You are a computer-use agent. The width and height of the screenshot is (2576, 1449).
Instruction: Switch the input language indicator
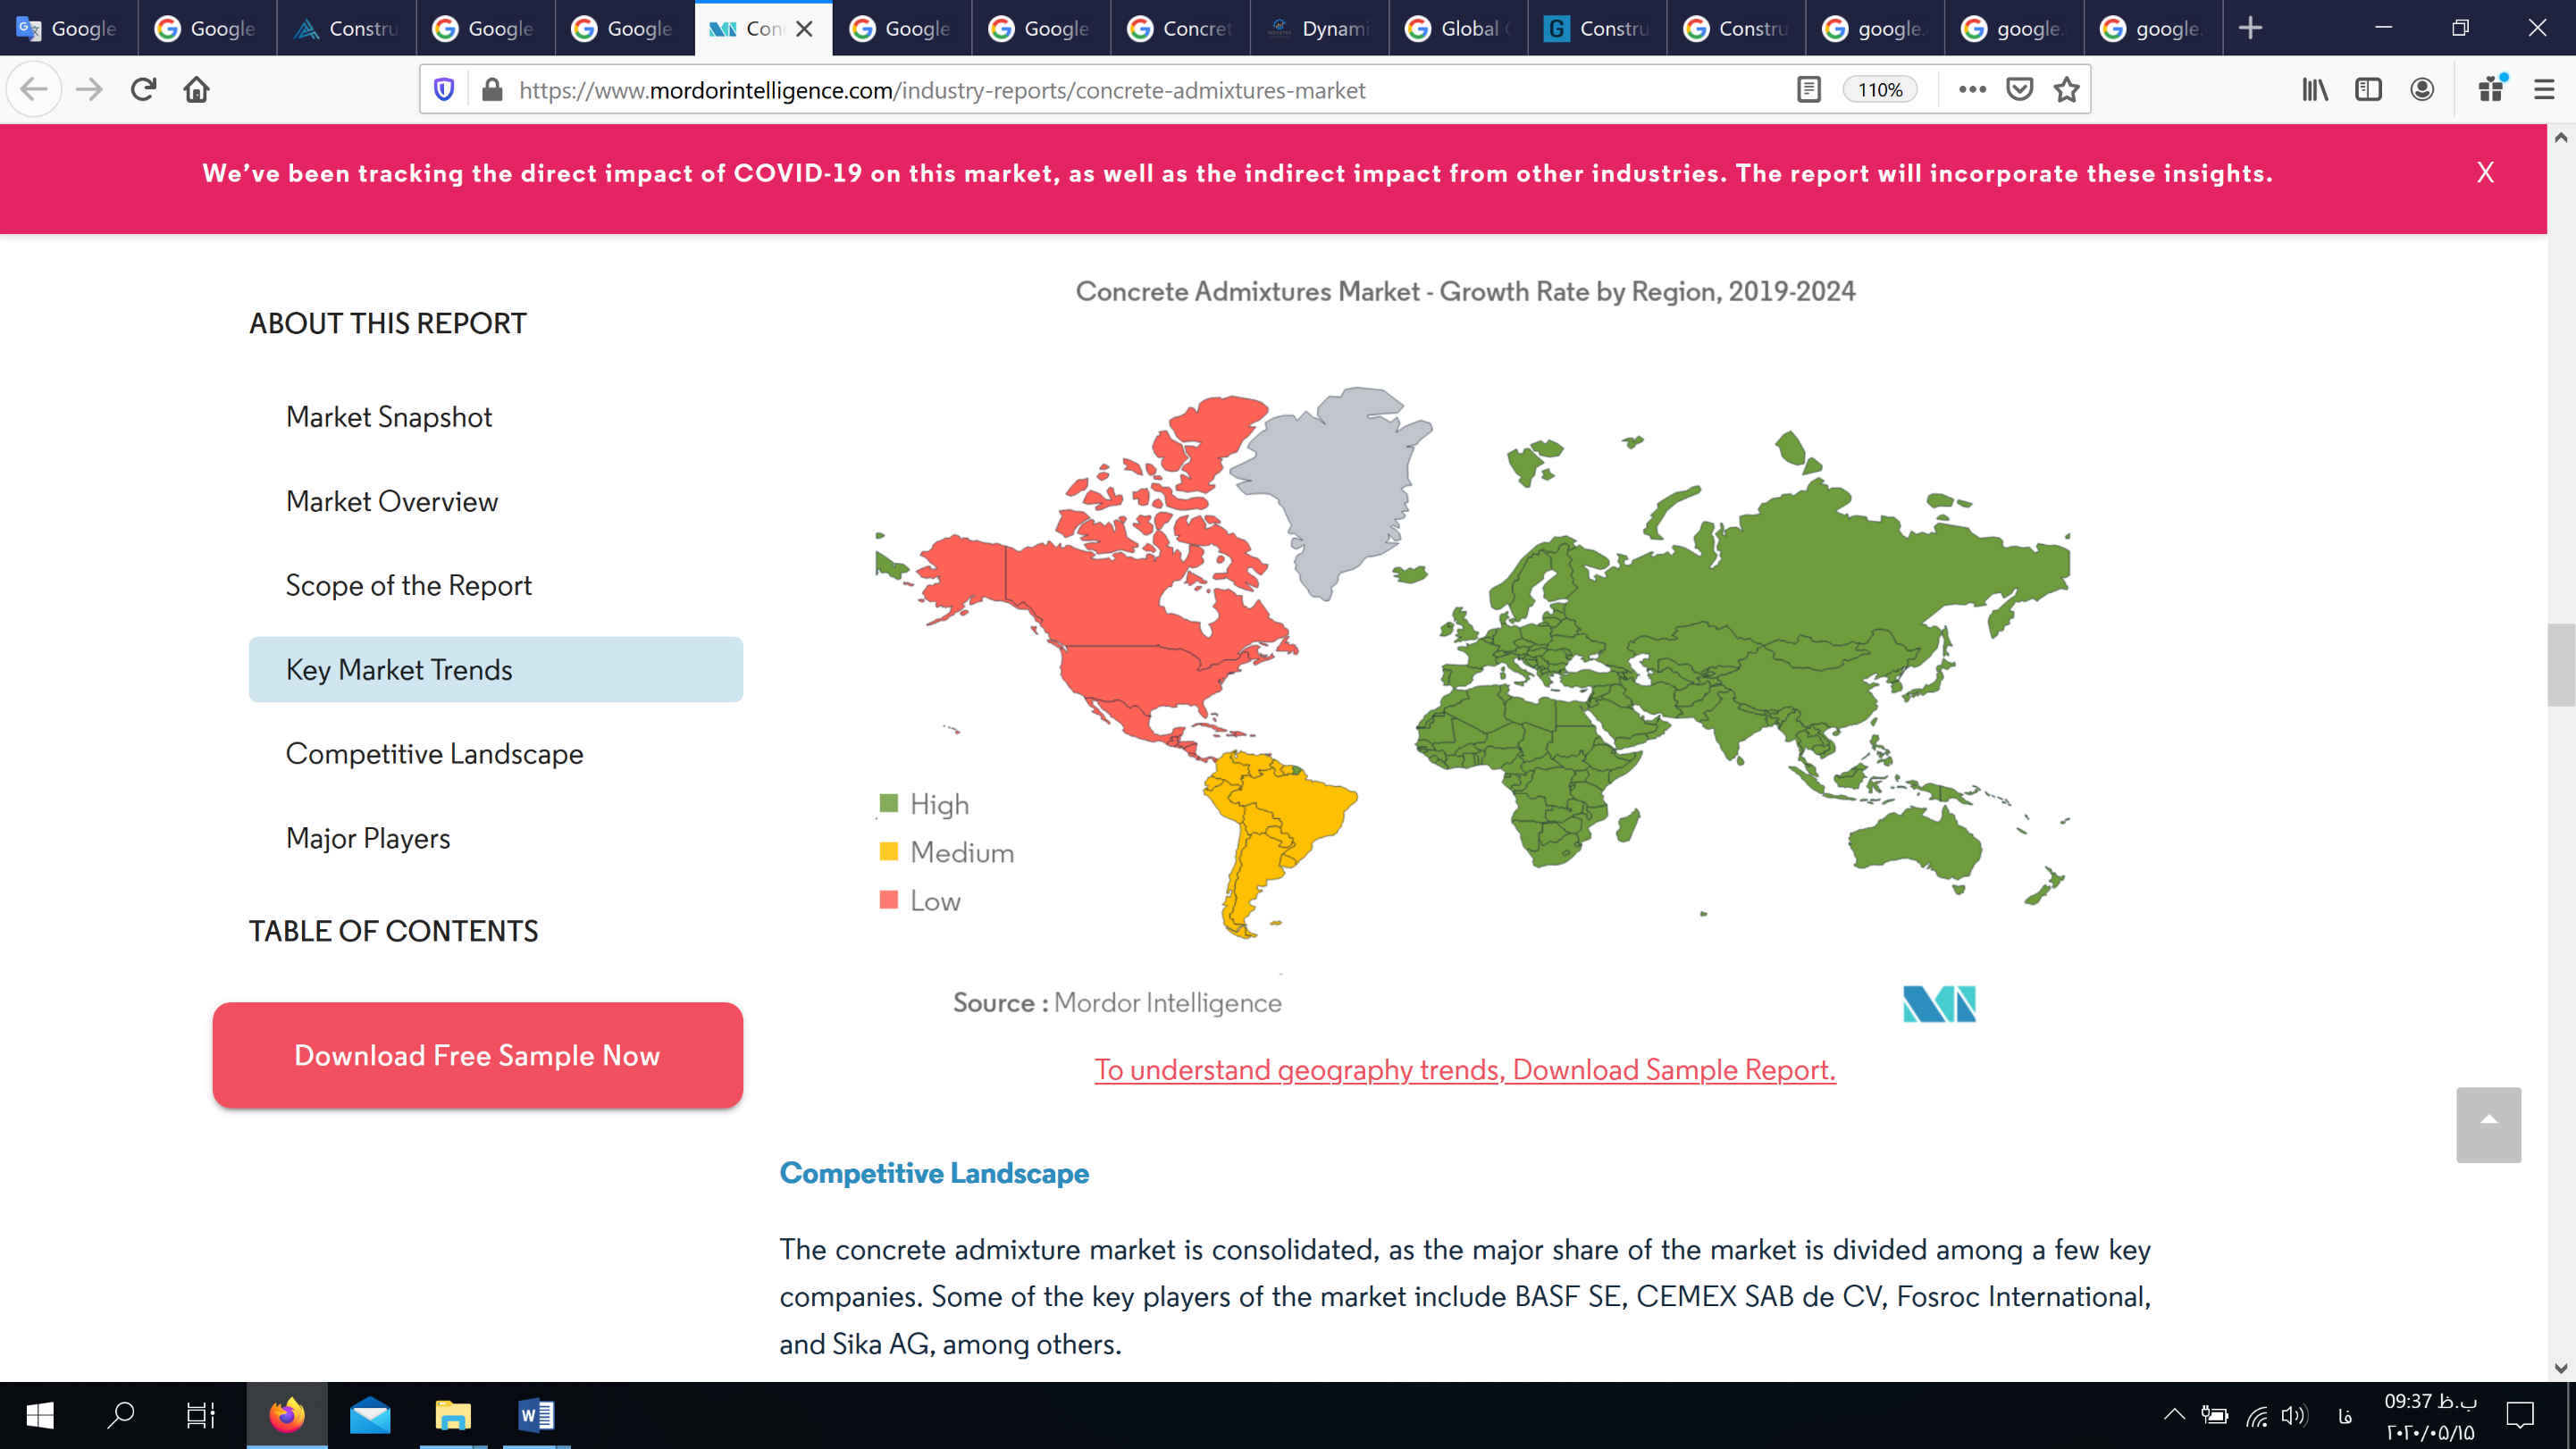[2344, 1415]
